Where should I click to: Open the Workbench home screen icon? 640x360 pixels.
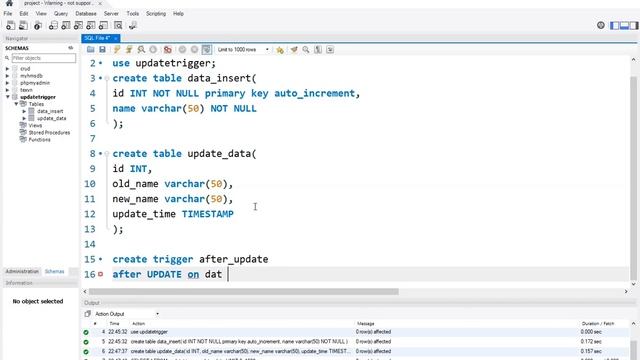[x=9, y=3]
